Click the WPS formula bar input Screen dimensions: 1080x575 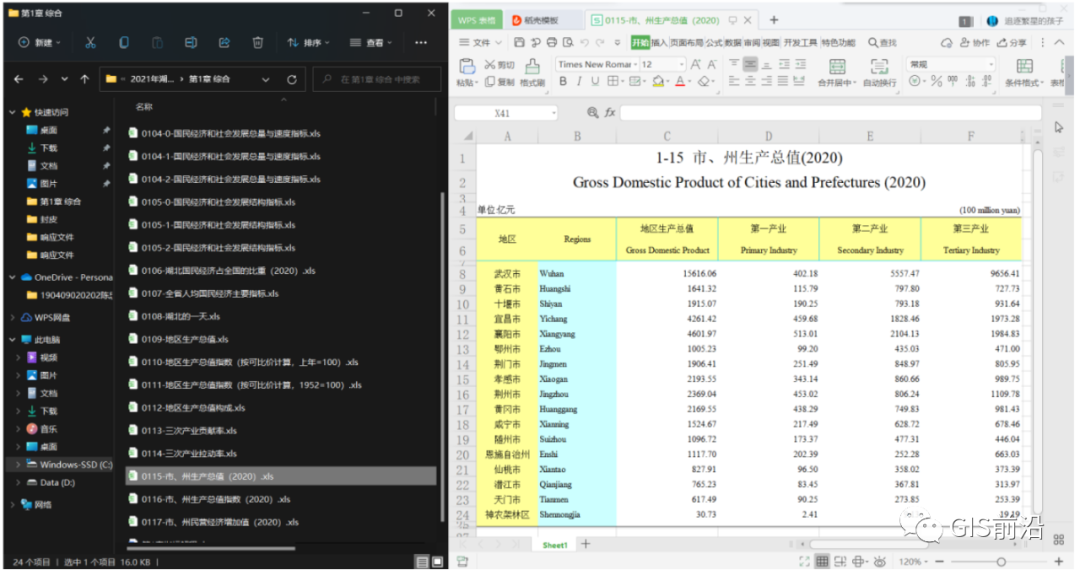click(x=831, y=112)
